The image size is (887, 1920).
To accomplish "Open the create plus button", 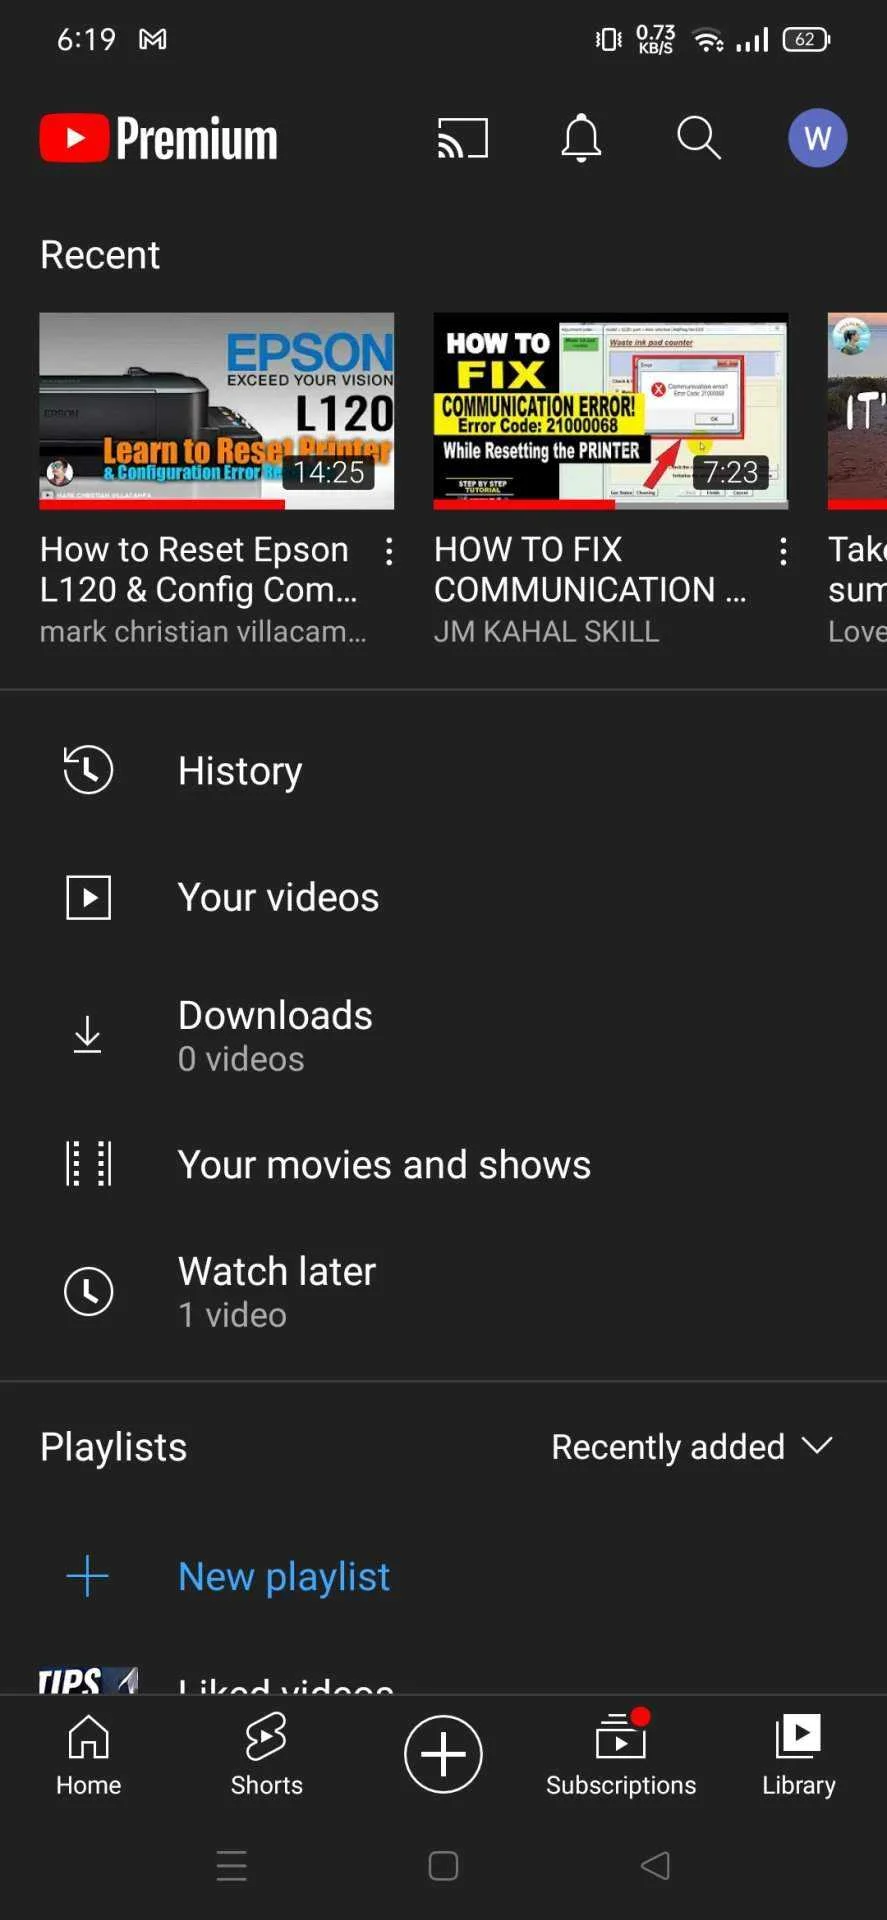I will tap(443, 1754).
